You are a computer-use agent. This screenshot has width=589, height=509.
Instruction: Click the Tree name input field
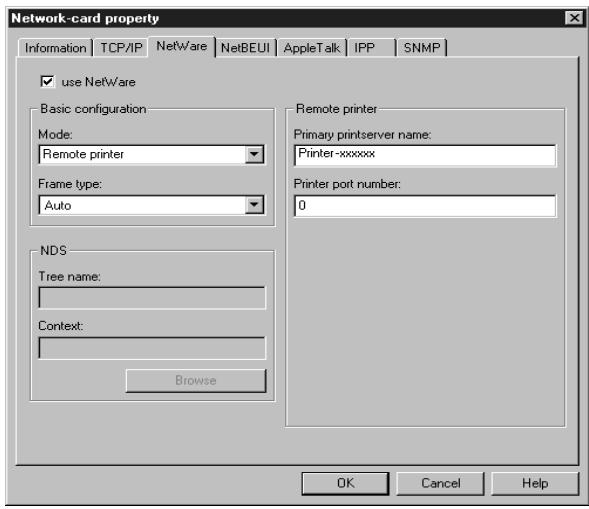coord(152,298)
